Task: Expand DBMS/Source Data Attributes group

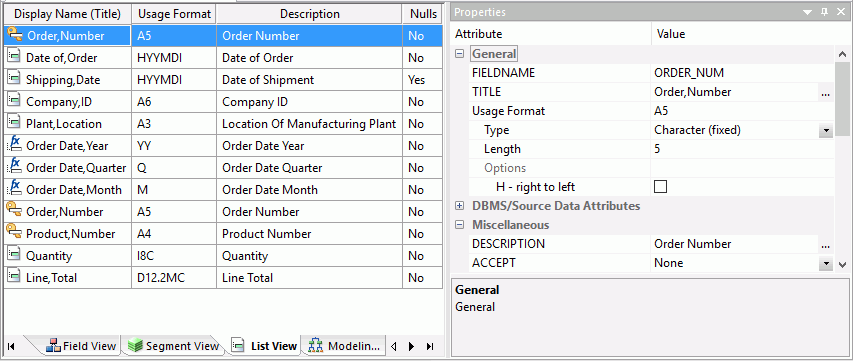Action: [x=460, y=206]
